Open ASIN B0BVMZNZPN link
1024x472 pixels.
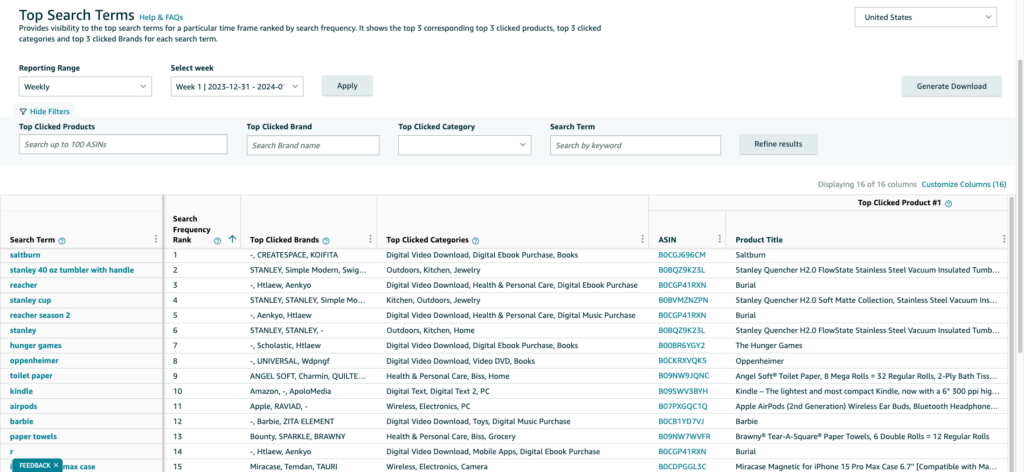pos(682,300)
